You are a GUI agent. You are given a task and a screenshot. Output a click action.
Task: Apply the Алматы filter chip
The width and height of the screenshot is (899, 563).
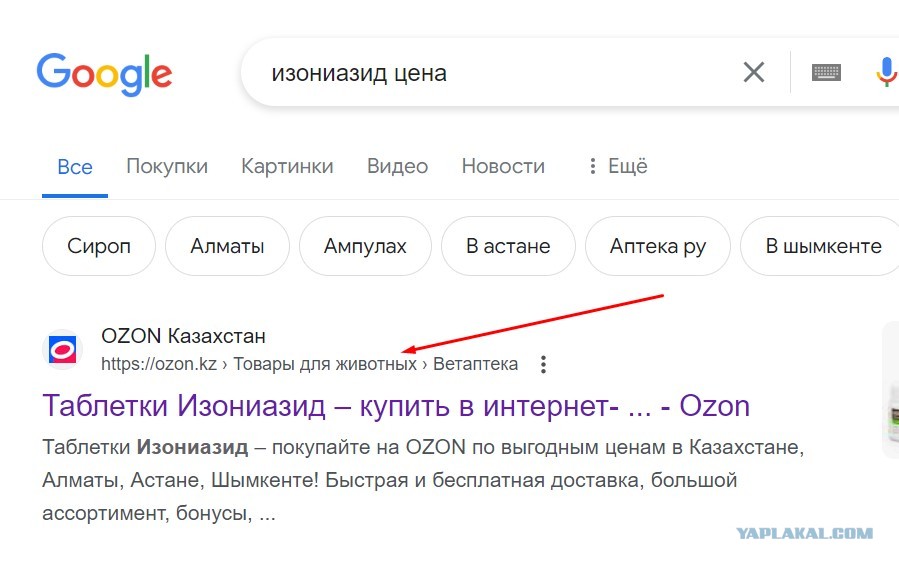point(227,246)
